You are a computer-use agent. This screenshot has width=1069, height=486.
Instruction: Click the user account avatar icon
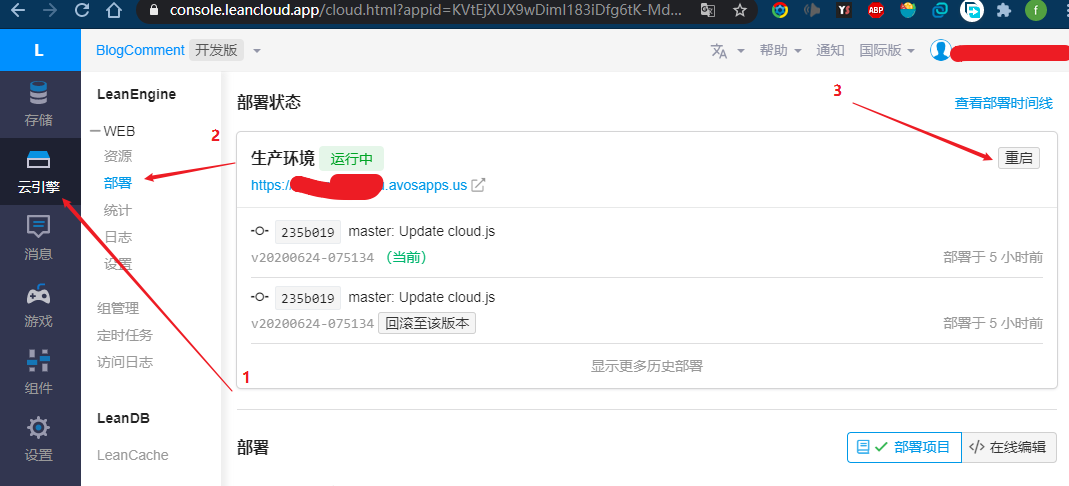tap(941, 50)
